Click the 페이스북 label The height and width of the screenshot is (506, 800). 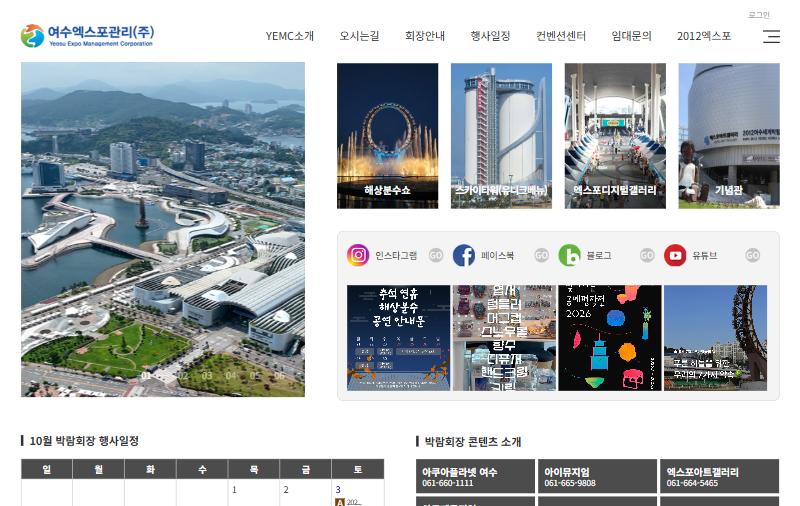point(497,256)
